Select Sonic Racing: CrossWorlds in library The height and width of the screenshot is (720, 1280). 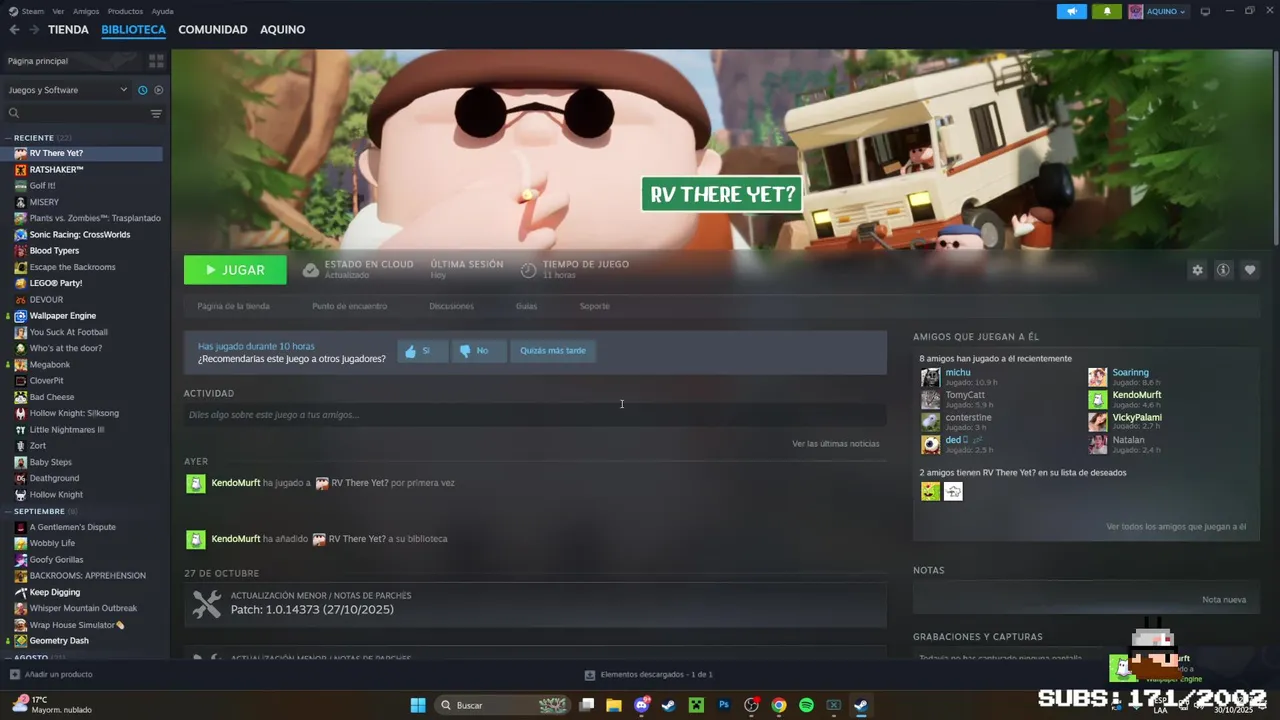[x=82, y=235]
